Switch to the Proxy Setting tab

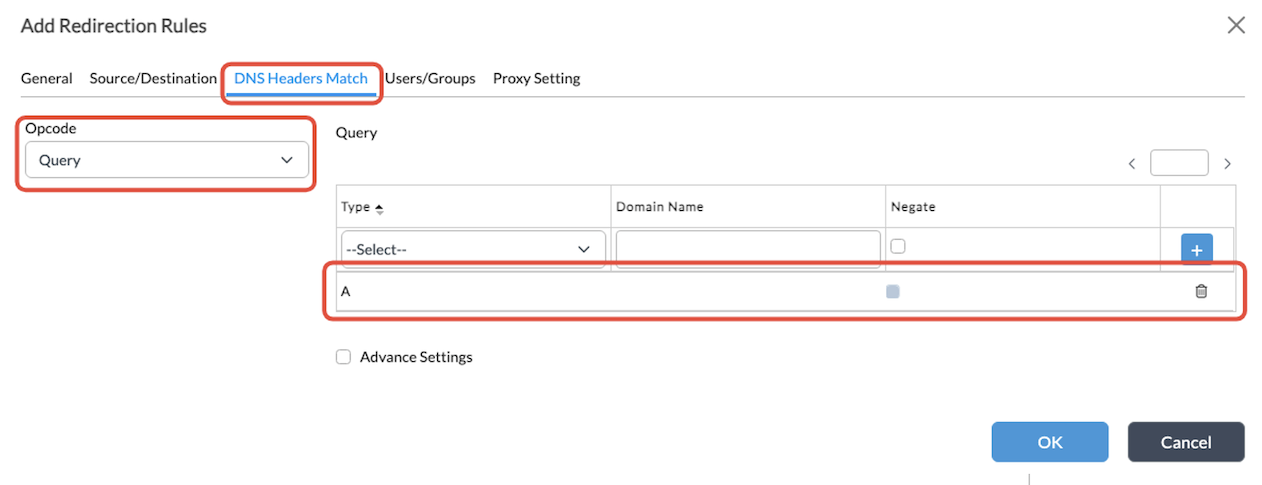pos(536,78)
